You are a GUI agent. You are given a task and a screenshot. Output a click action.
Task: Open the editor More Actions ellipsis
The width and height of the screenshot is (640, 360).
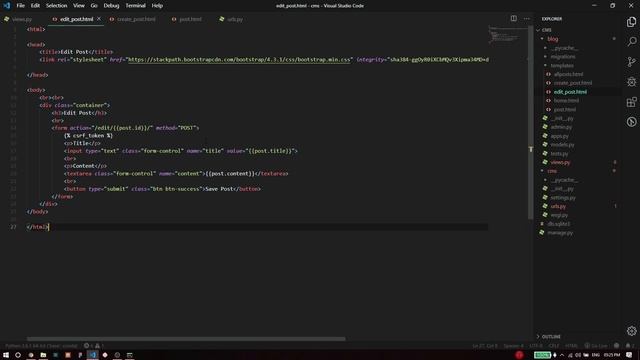527,18
